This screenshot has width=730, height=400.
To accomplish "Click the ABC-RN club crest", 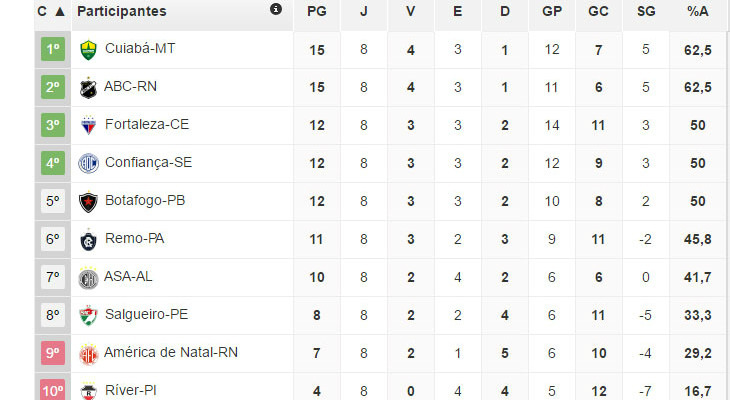I will [88, 87].
